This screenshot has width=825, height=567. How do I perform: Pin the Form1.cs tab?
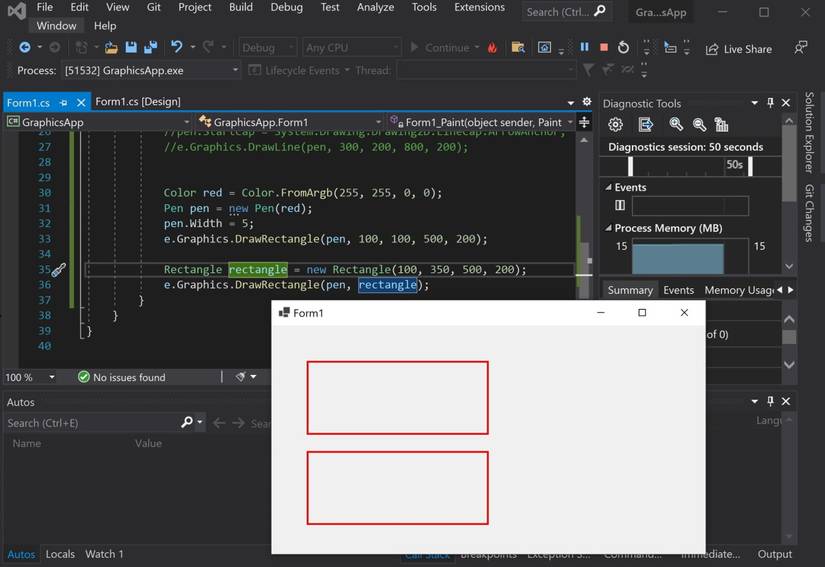[64, 103]
